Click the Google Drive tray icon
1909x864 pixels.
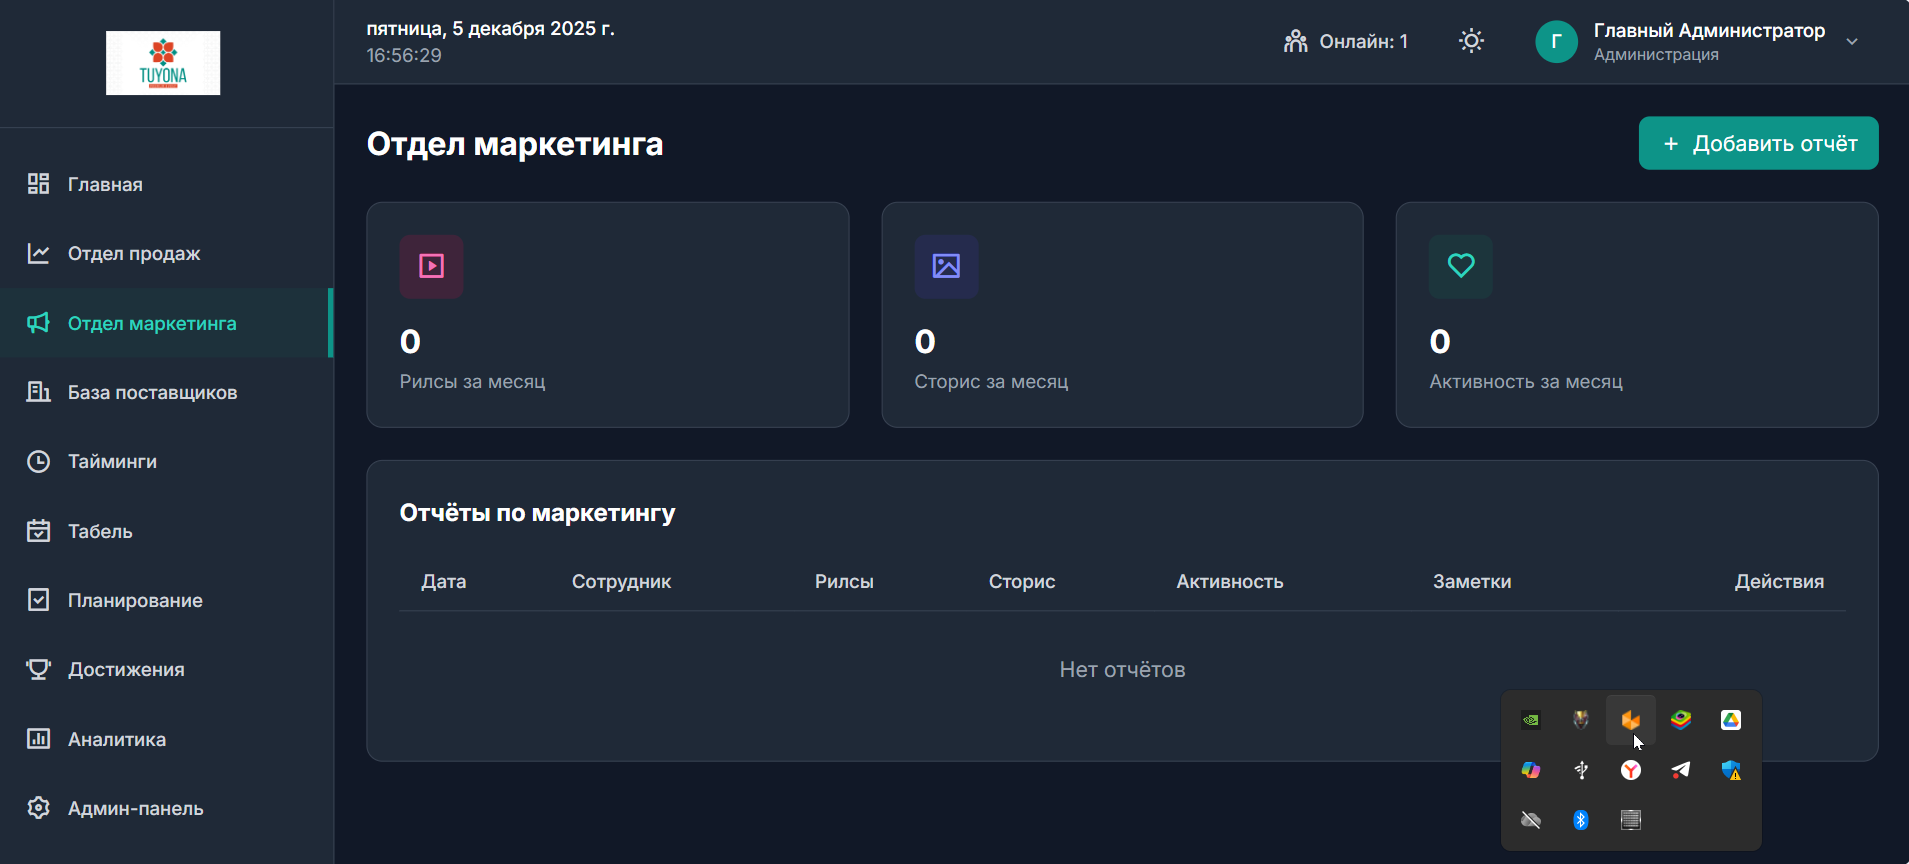[1731, 720]
